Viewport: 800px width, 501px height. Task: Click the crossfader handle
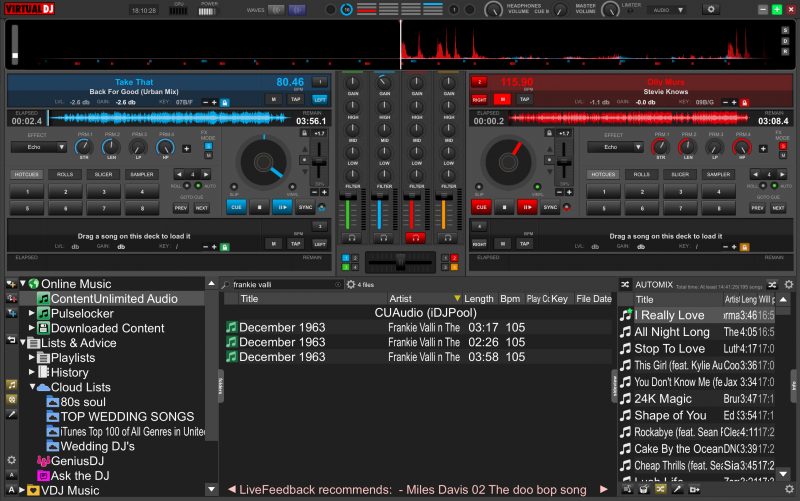coord(400,262)
